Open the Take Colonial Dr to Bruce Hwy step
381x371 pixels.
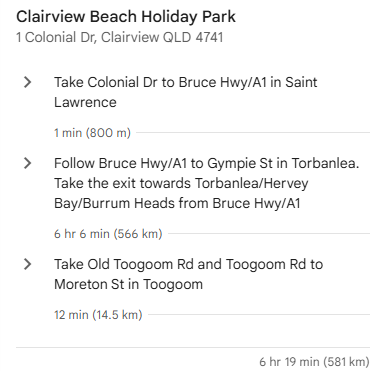[x=185, y=92]
